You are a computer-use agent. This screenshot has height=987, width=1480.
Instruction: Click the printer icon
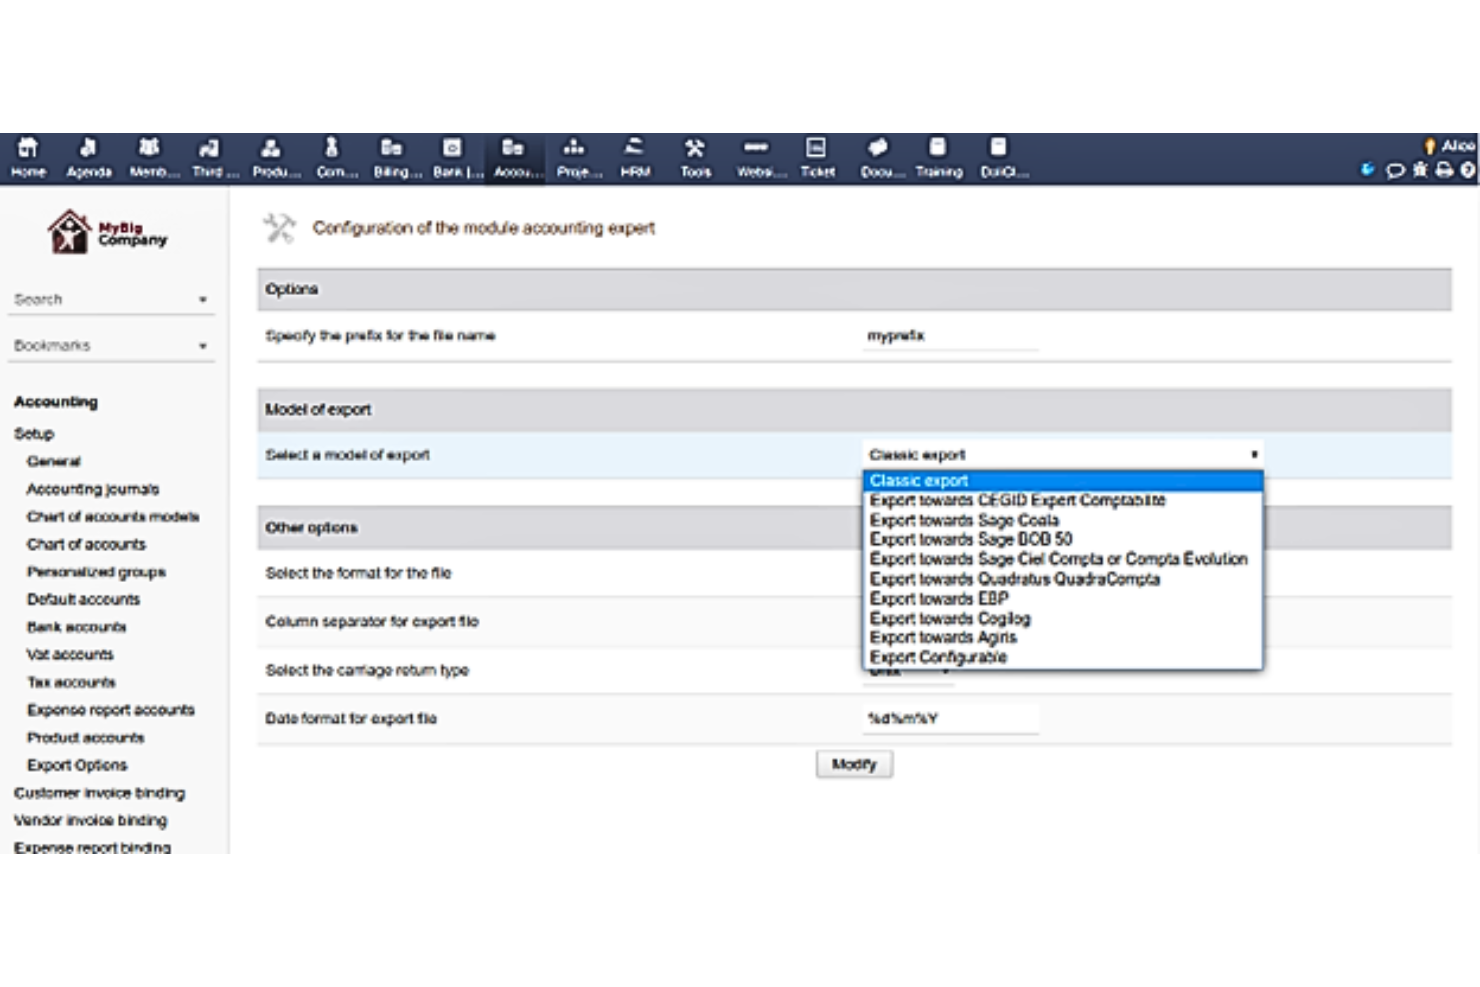point(1445,170)
